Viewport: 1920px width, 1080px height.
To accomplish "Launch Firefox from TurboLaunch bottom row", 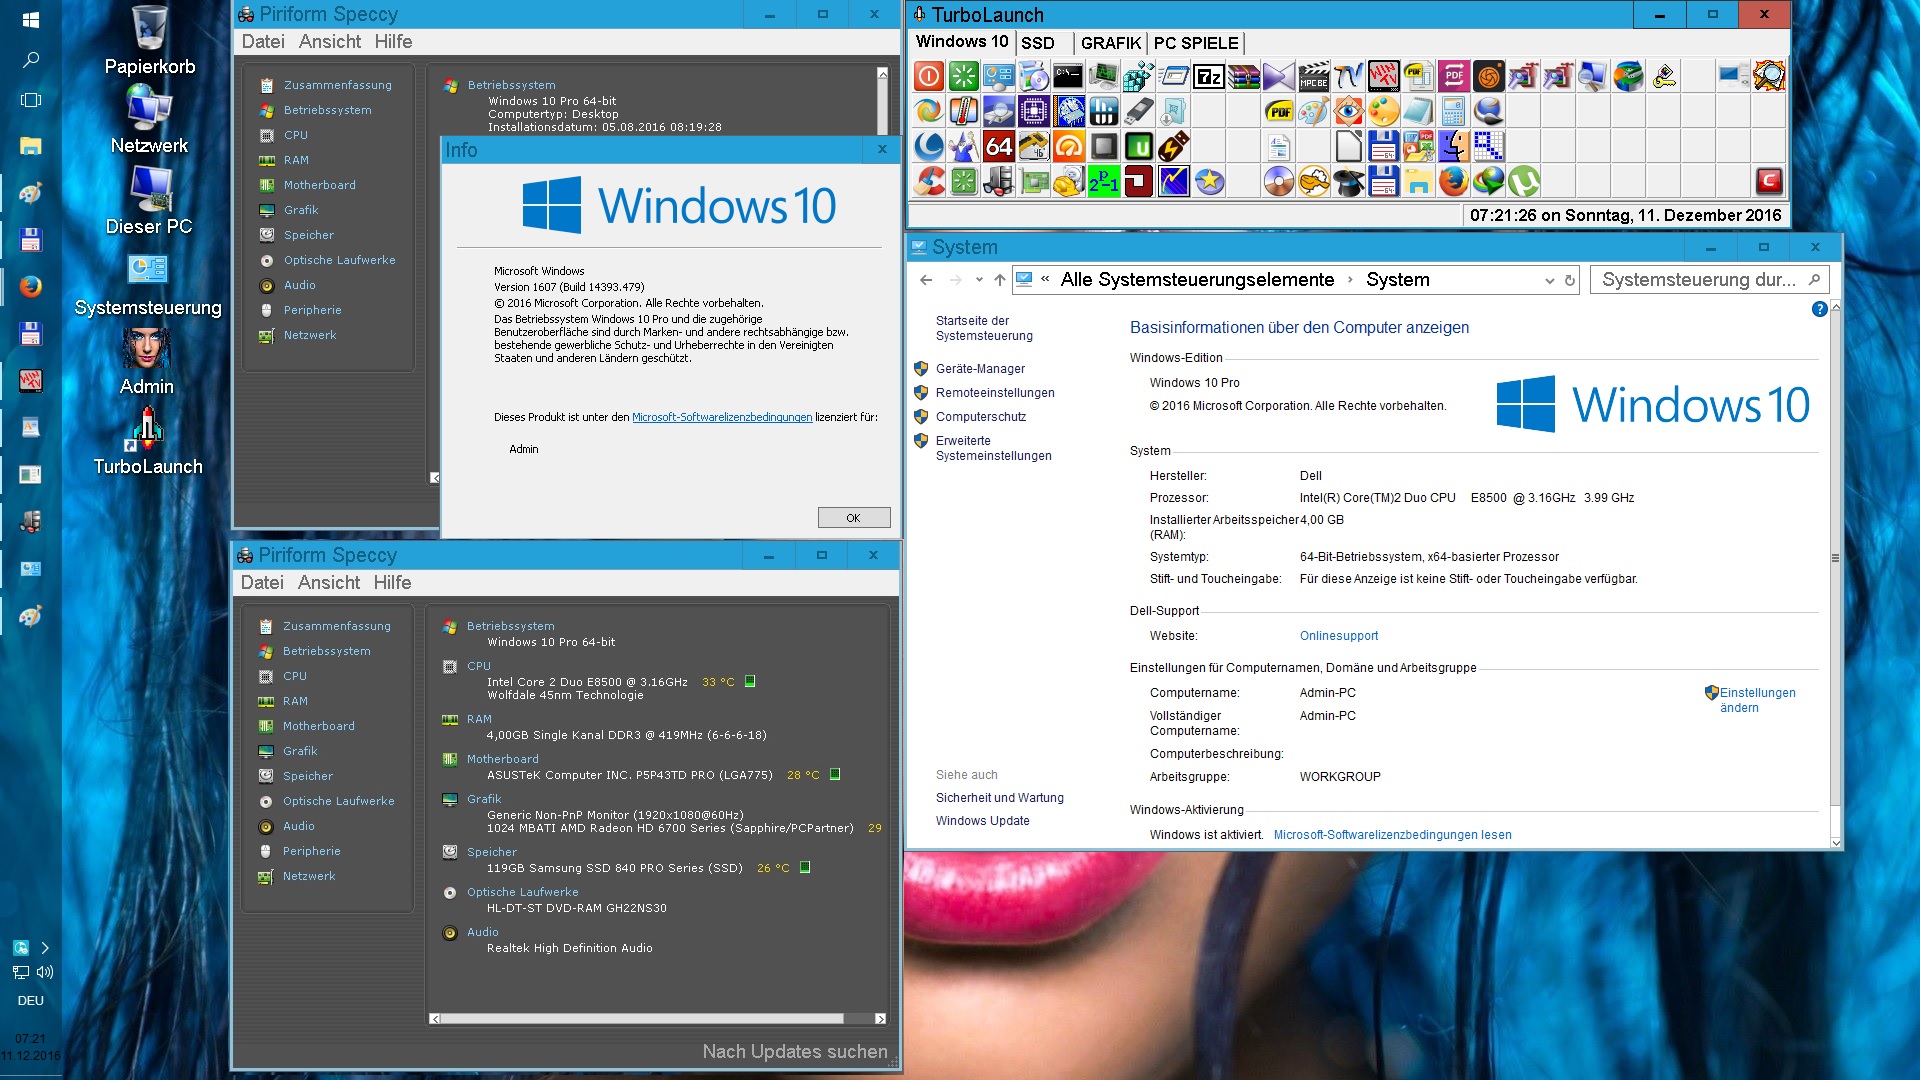I will click(x=1453, y=181).
